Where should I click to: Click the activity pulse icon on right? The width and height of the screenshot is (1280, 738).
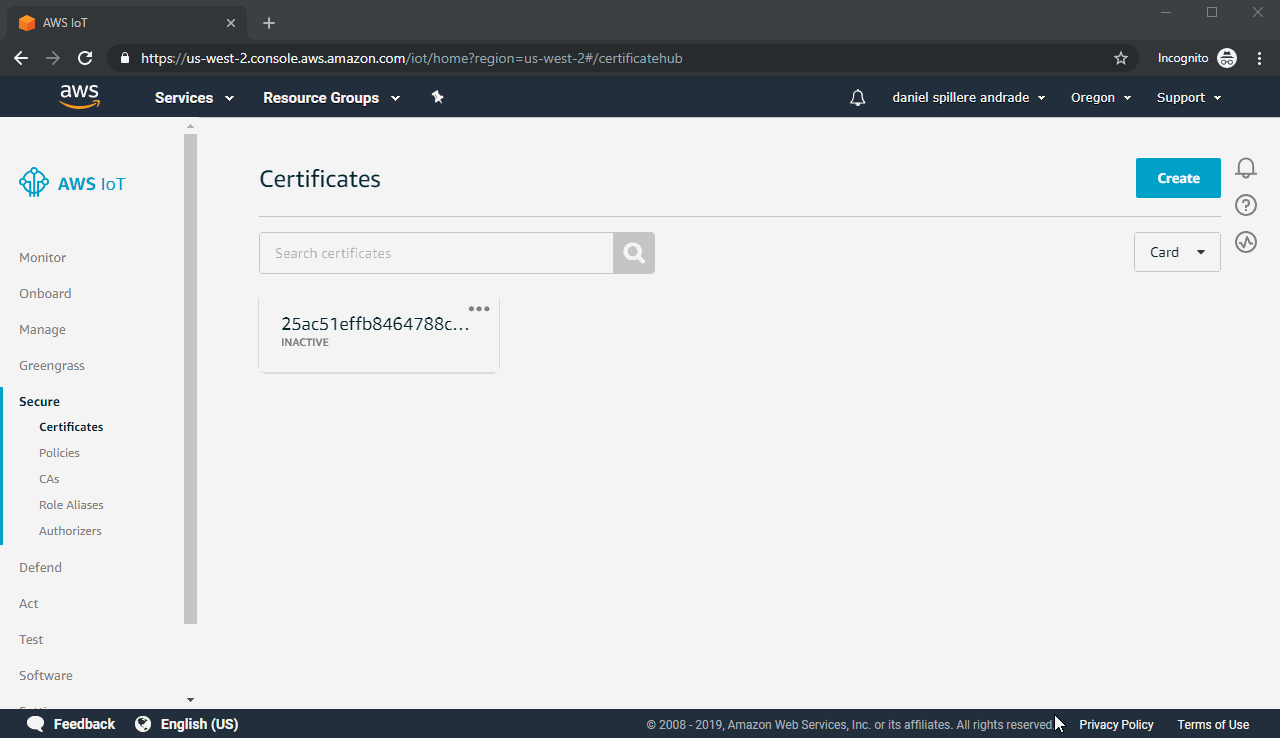[1245, 242]
